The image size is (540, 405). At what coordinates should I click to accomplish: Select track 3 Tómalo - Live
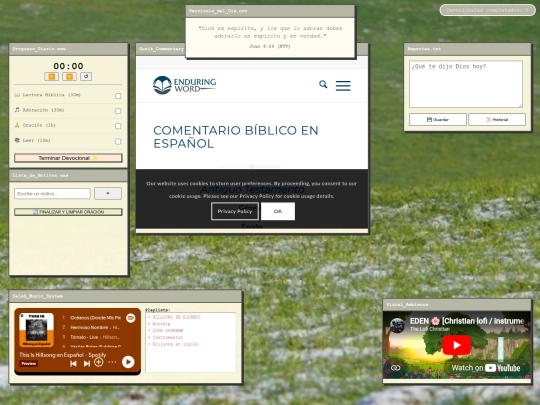[92, 337]
